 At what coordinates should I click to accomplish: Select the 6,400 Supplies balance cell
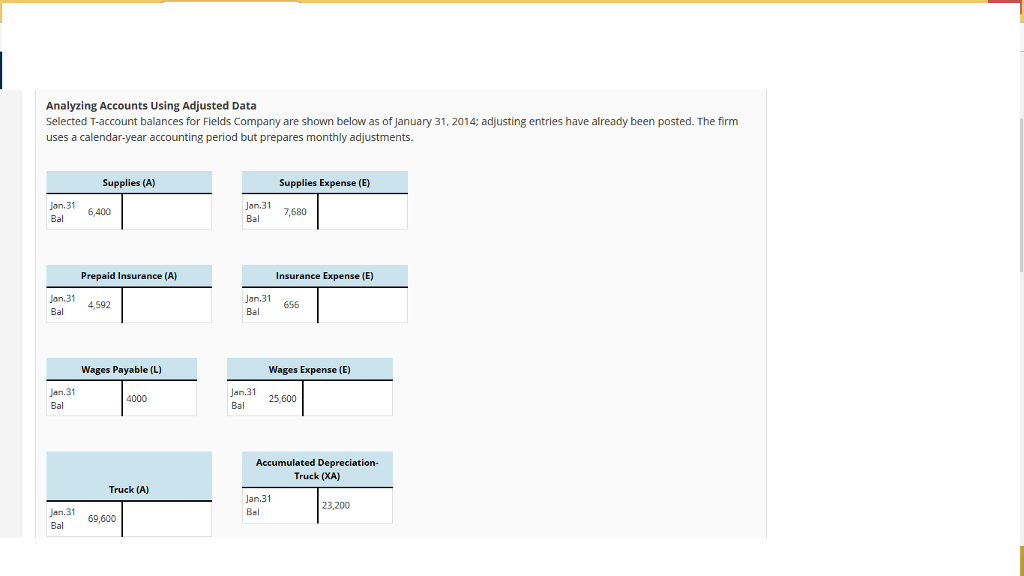pyautogui.click(x=96, y=210)
